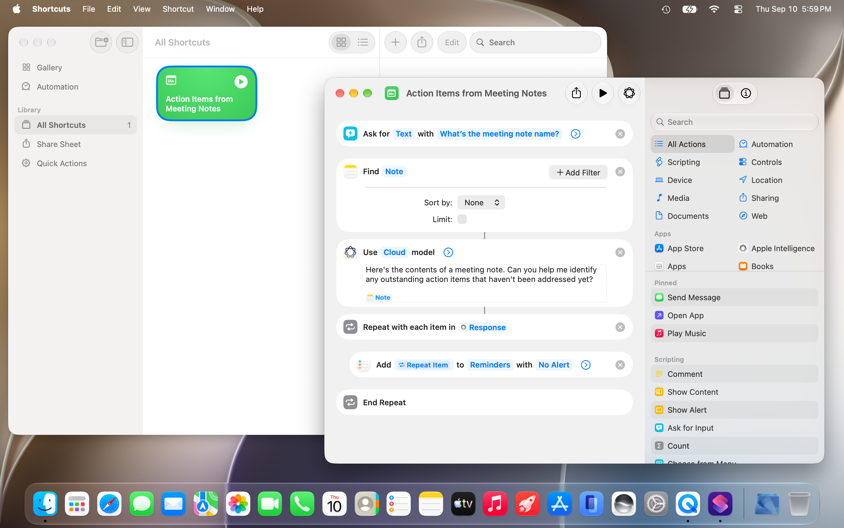The width and height of the screenshot is (844, 528).
Task: Search actions in the library search field
Action: 734,122
